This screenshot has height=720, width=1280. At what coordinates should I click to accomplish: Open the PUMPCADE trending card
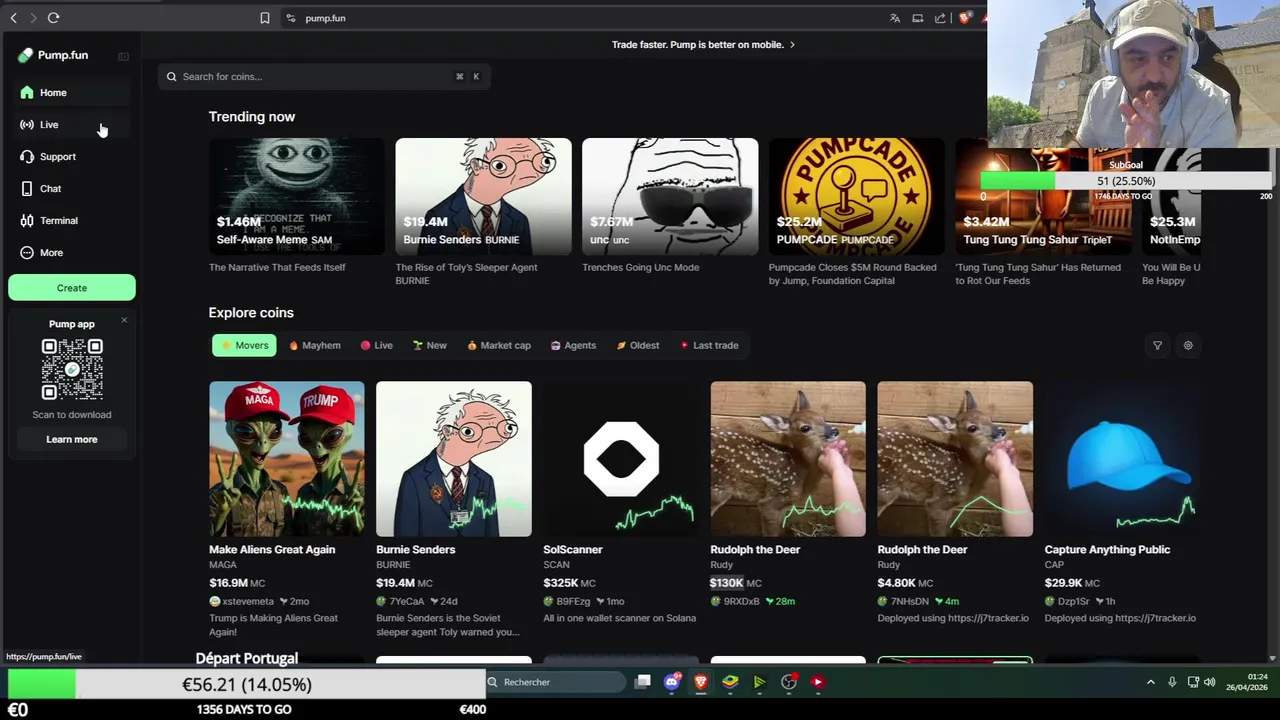coord(856,196)
